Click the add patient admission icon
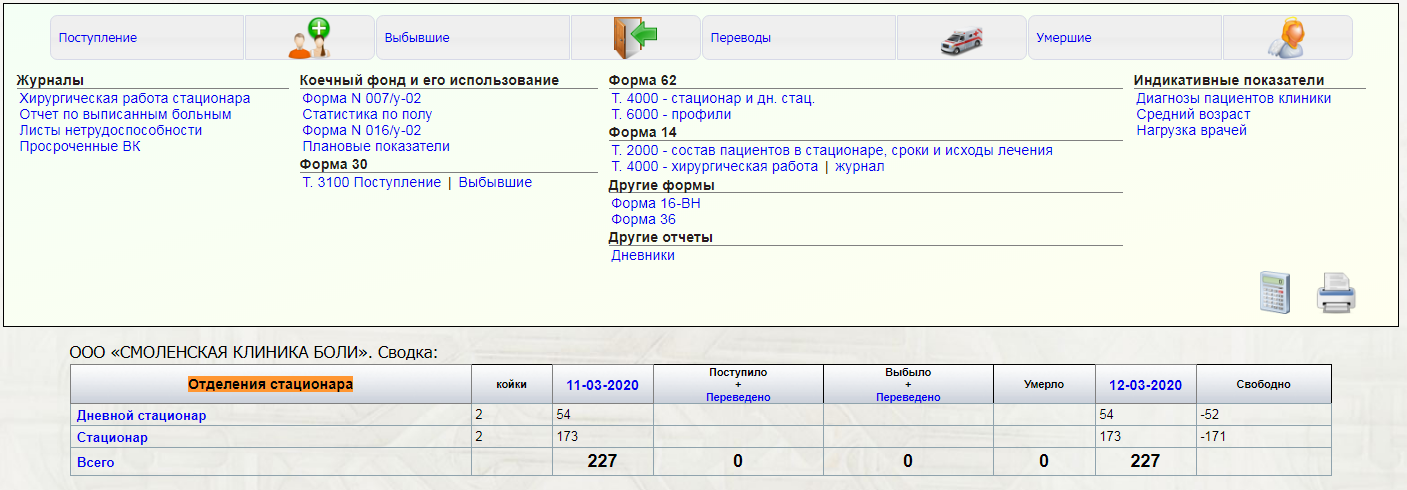The image size is (1407, 490). point(309,38)
